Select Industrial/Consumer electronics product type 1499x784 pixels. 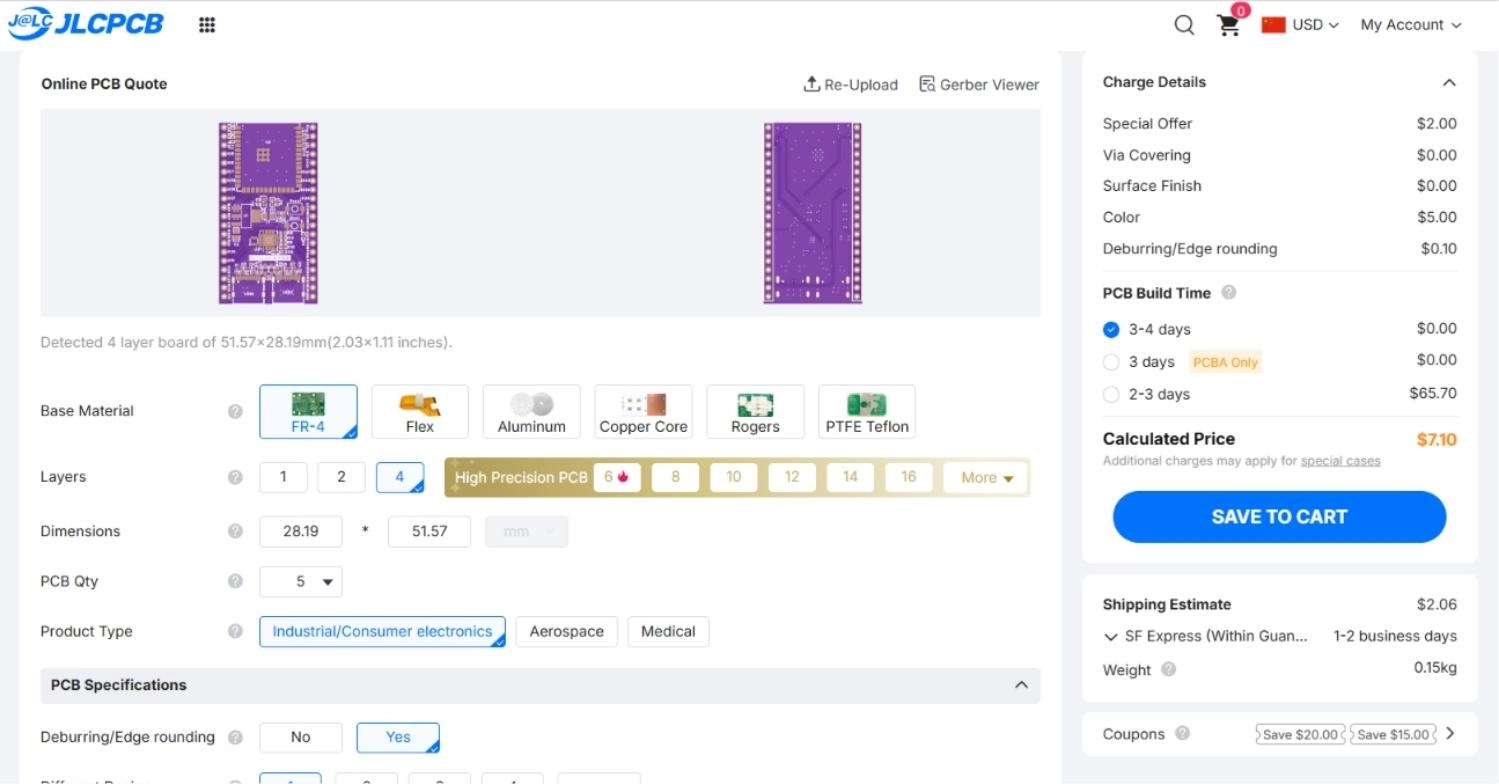382,632
